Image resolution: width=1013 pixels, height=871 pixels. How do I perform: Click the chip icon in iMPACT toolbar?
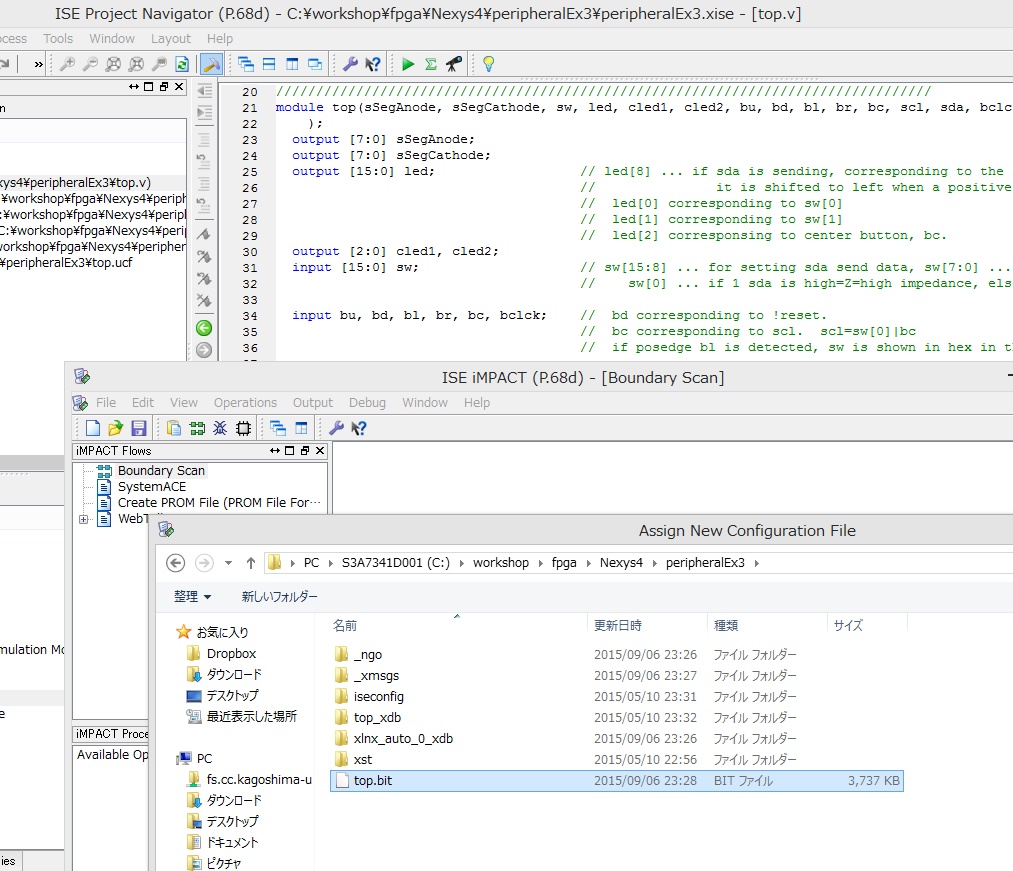tap(243, 428)
